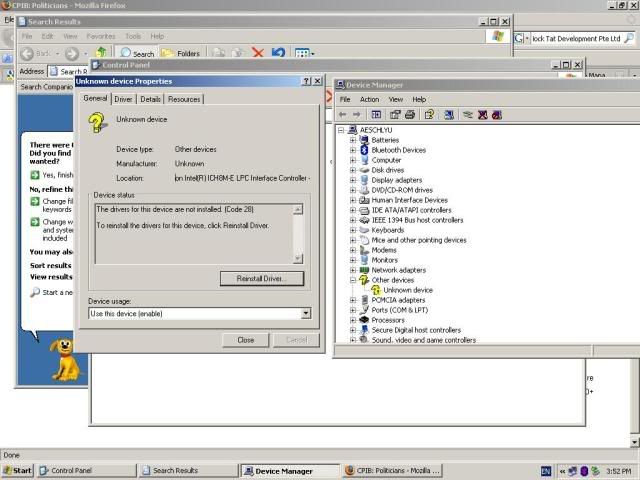Select Mice and other pointing devices
This screenshot has width=640, height=480.
[419, 240]
